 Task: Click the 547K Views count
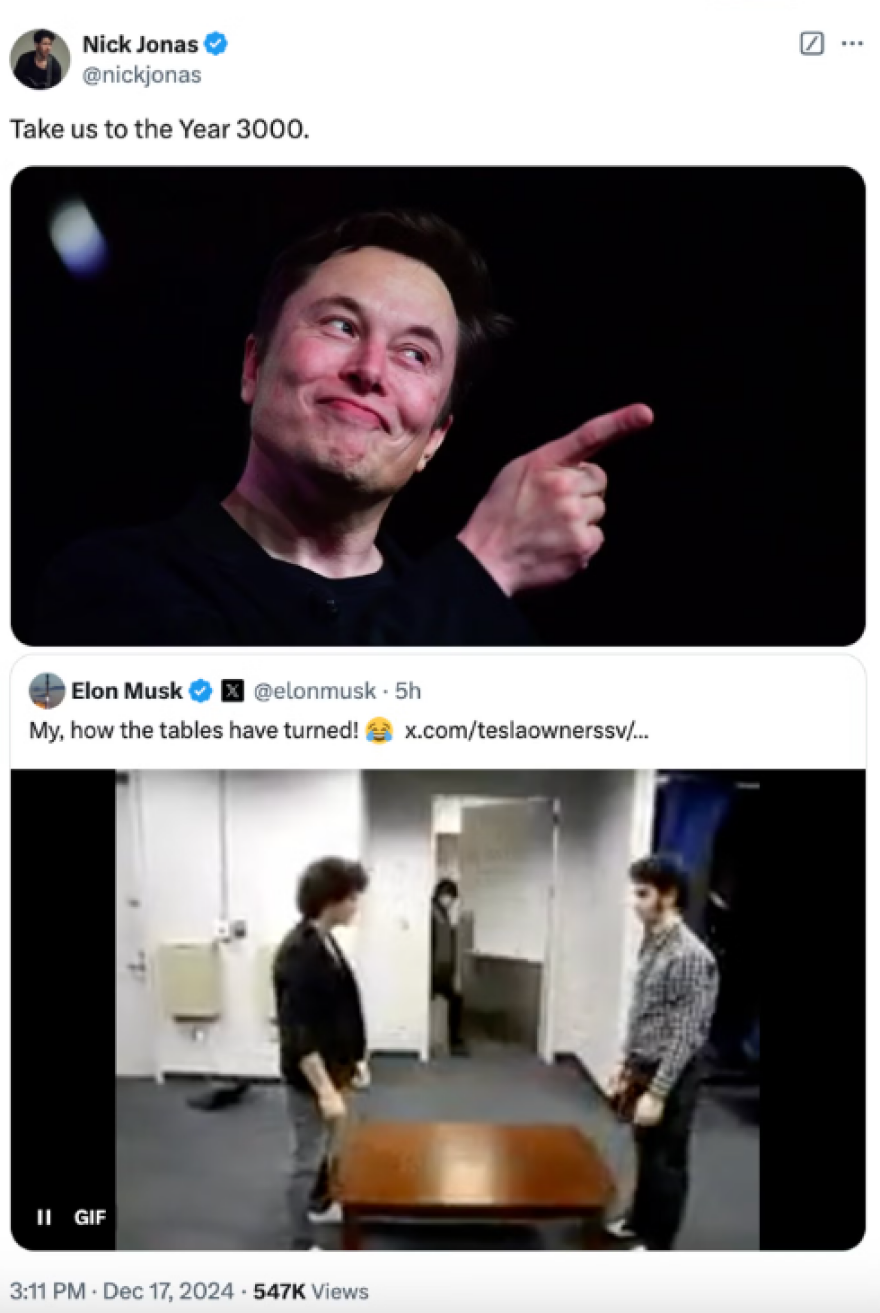coord(311,1291)
